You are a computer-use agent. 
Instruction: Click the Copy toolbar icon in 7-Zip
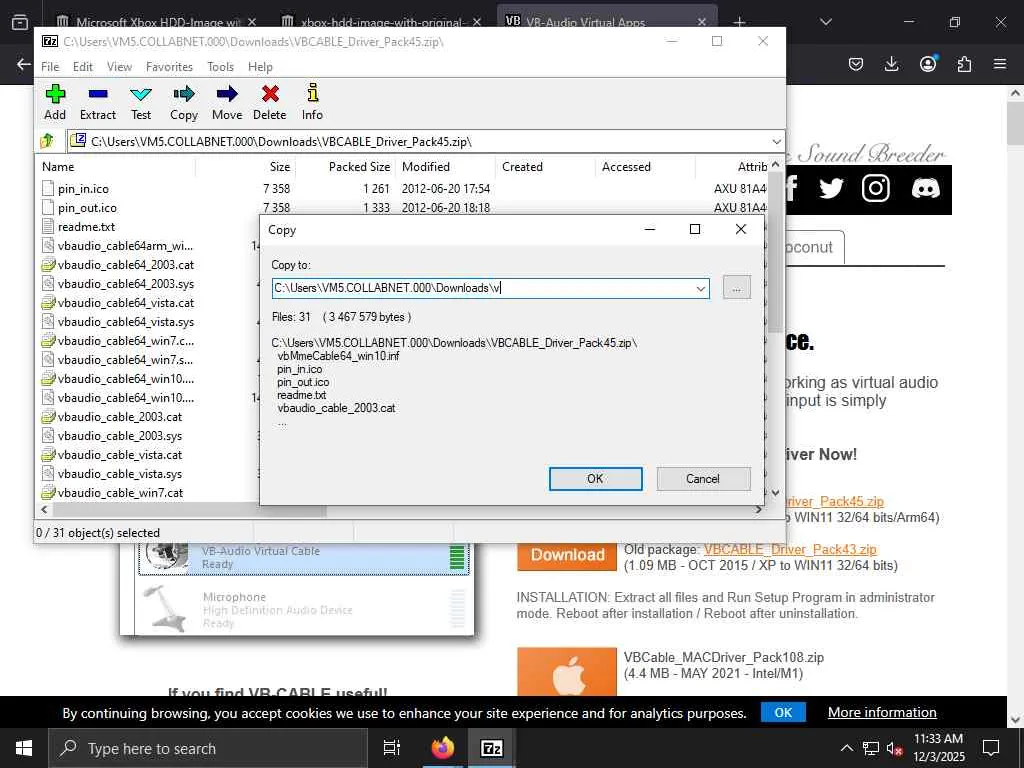[x=184, y=102]
